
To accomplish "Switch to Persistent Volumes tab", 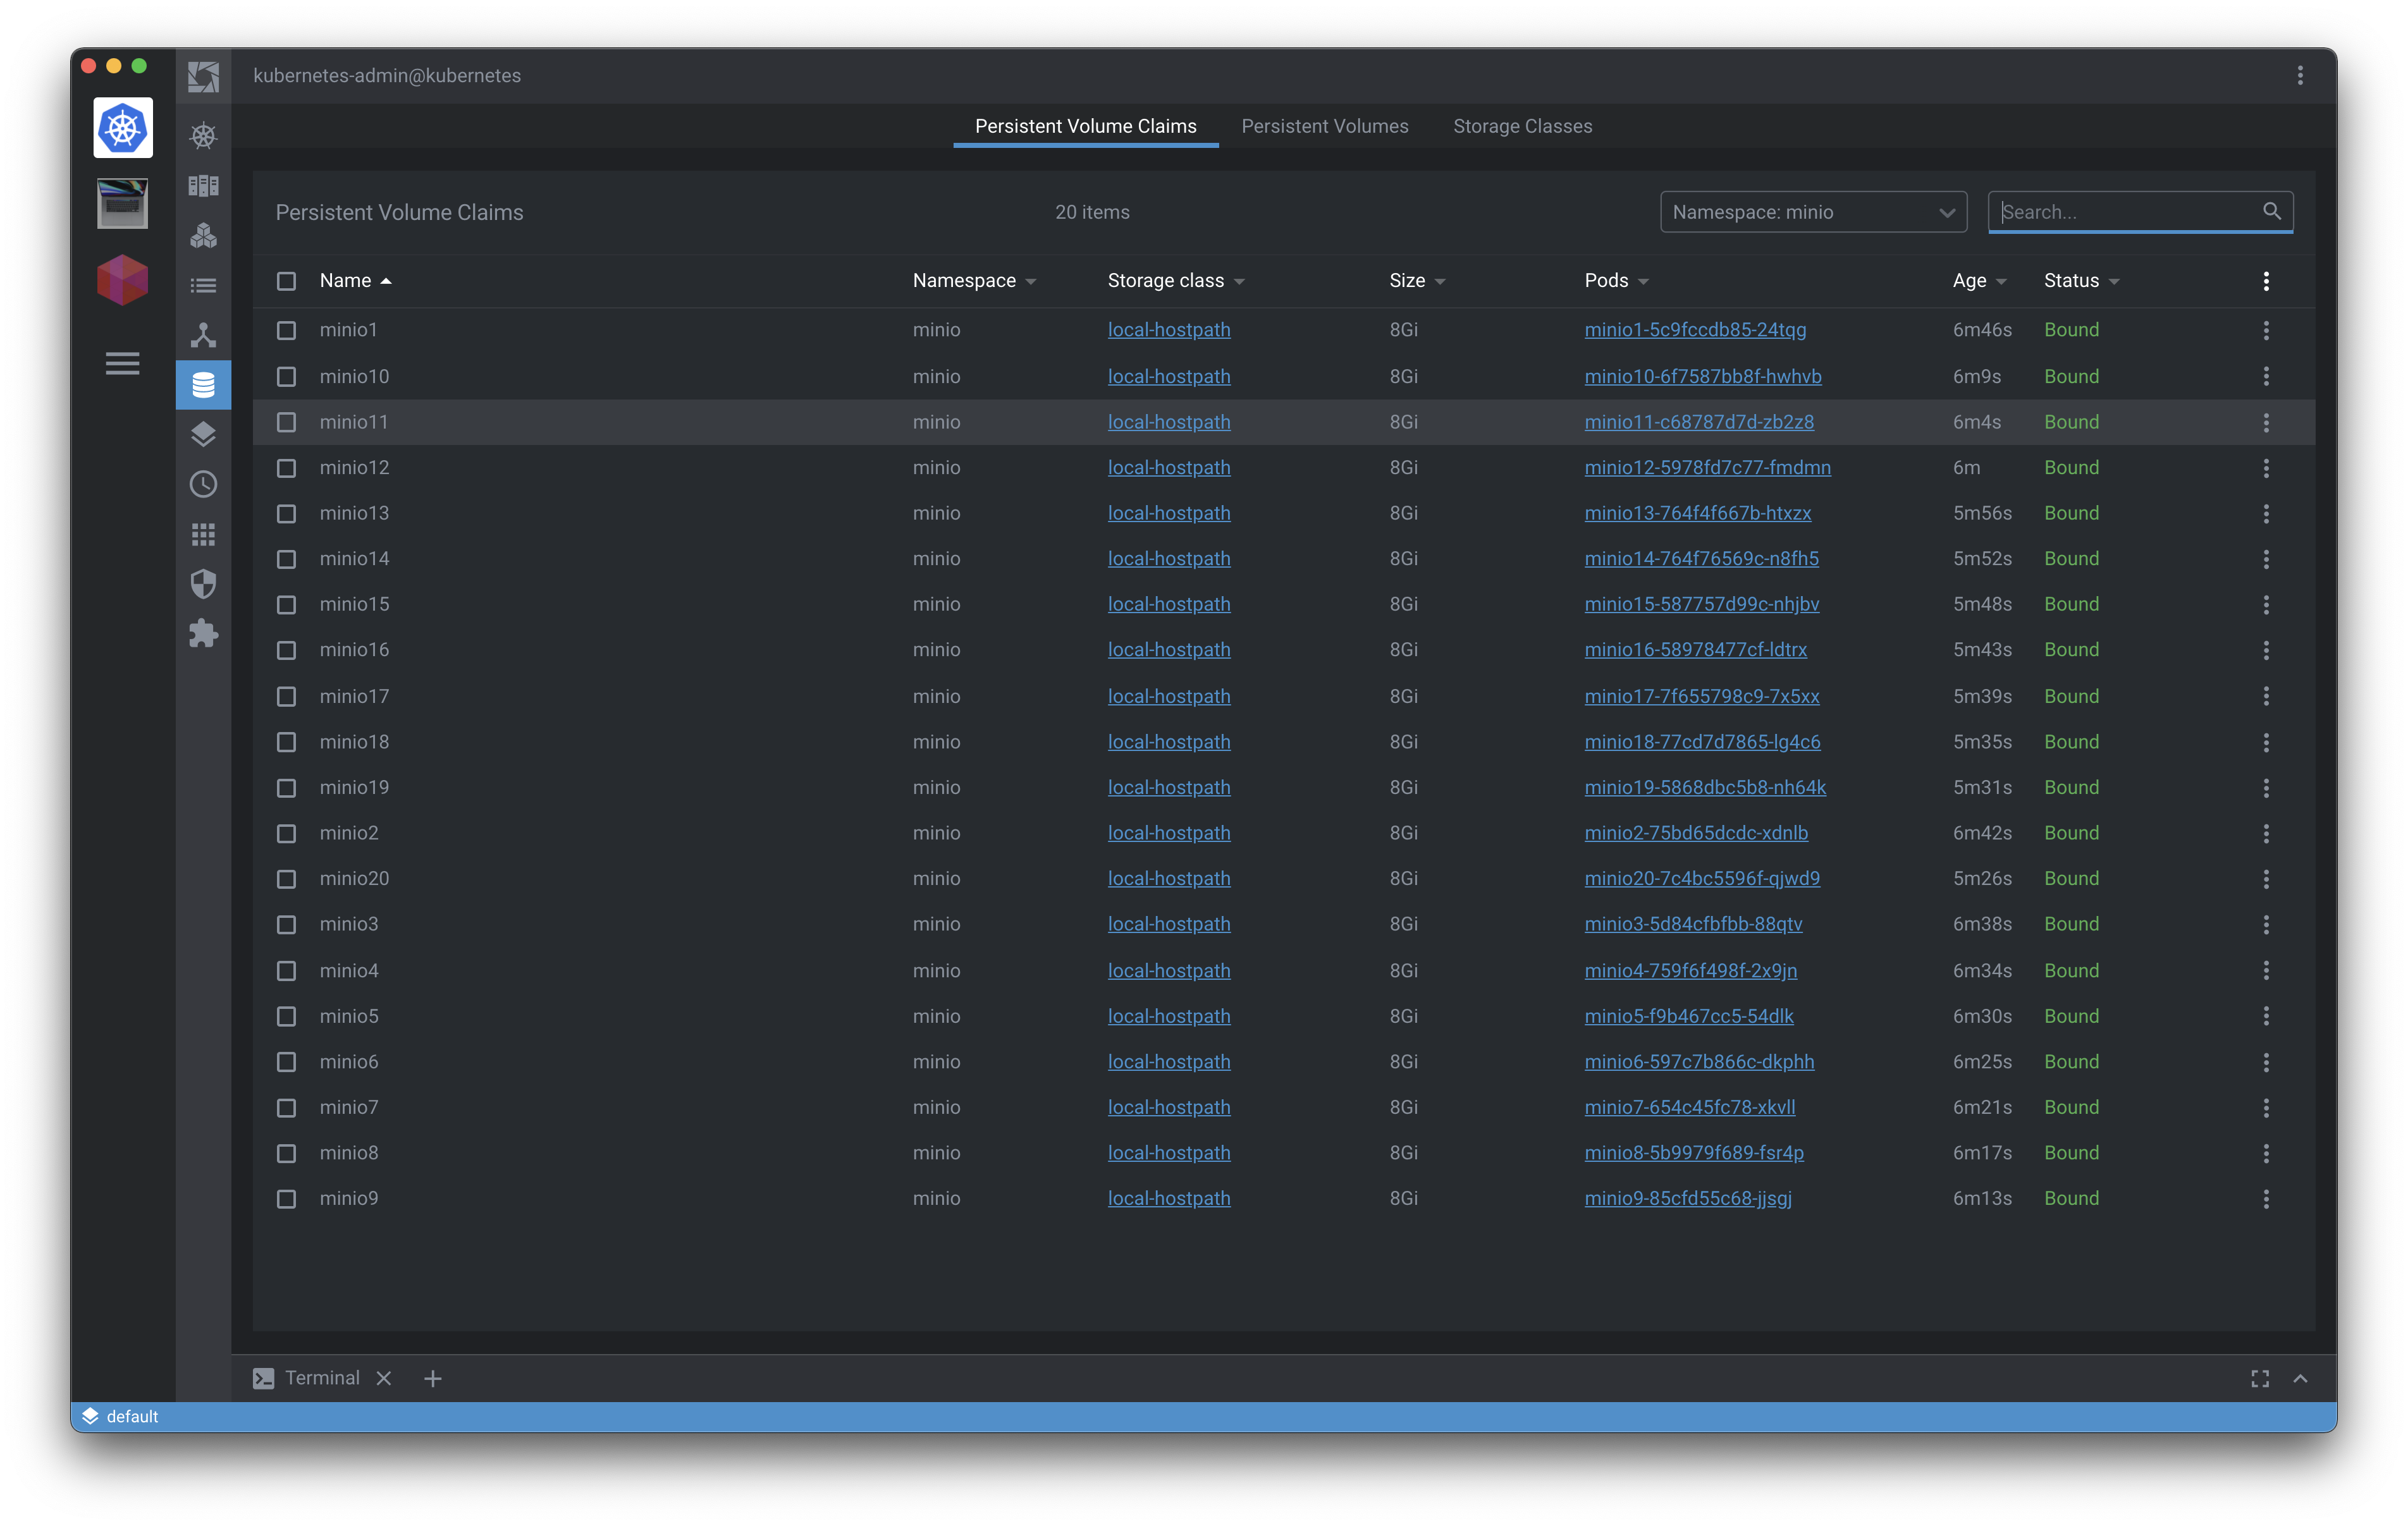I will pyautogui.click(x=1324, y=126).
